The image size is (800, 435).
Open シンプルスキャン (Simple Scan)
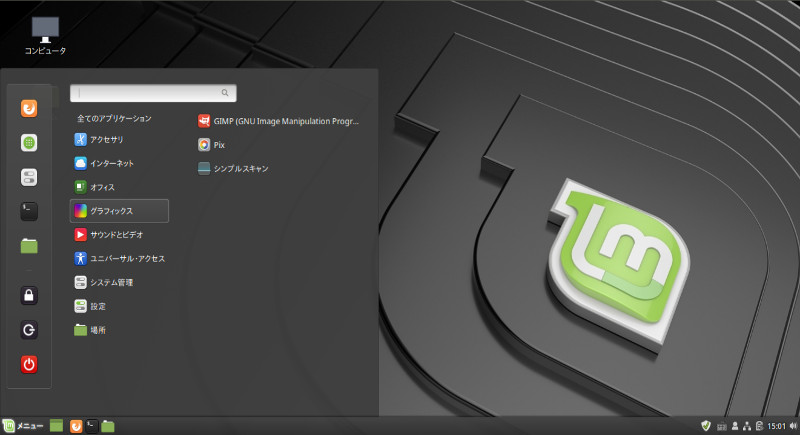tap(233, 168)
